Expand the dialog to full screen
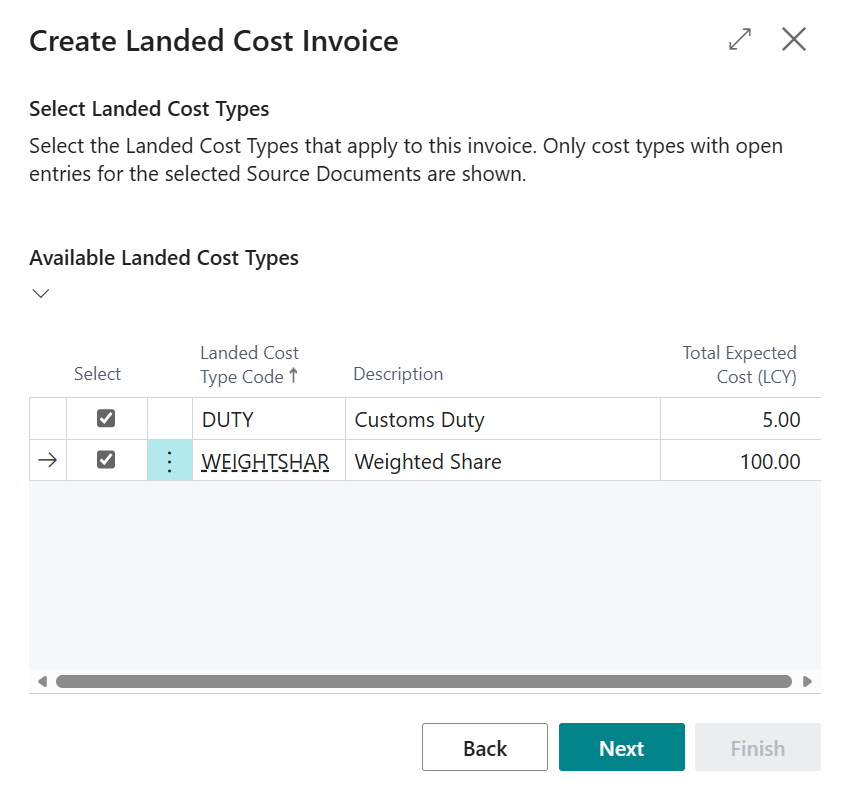This screenshot has width=849, height=796. coord(740,40)
